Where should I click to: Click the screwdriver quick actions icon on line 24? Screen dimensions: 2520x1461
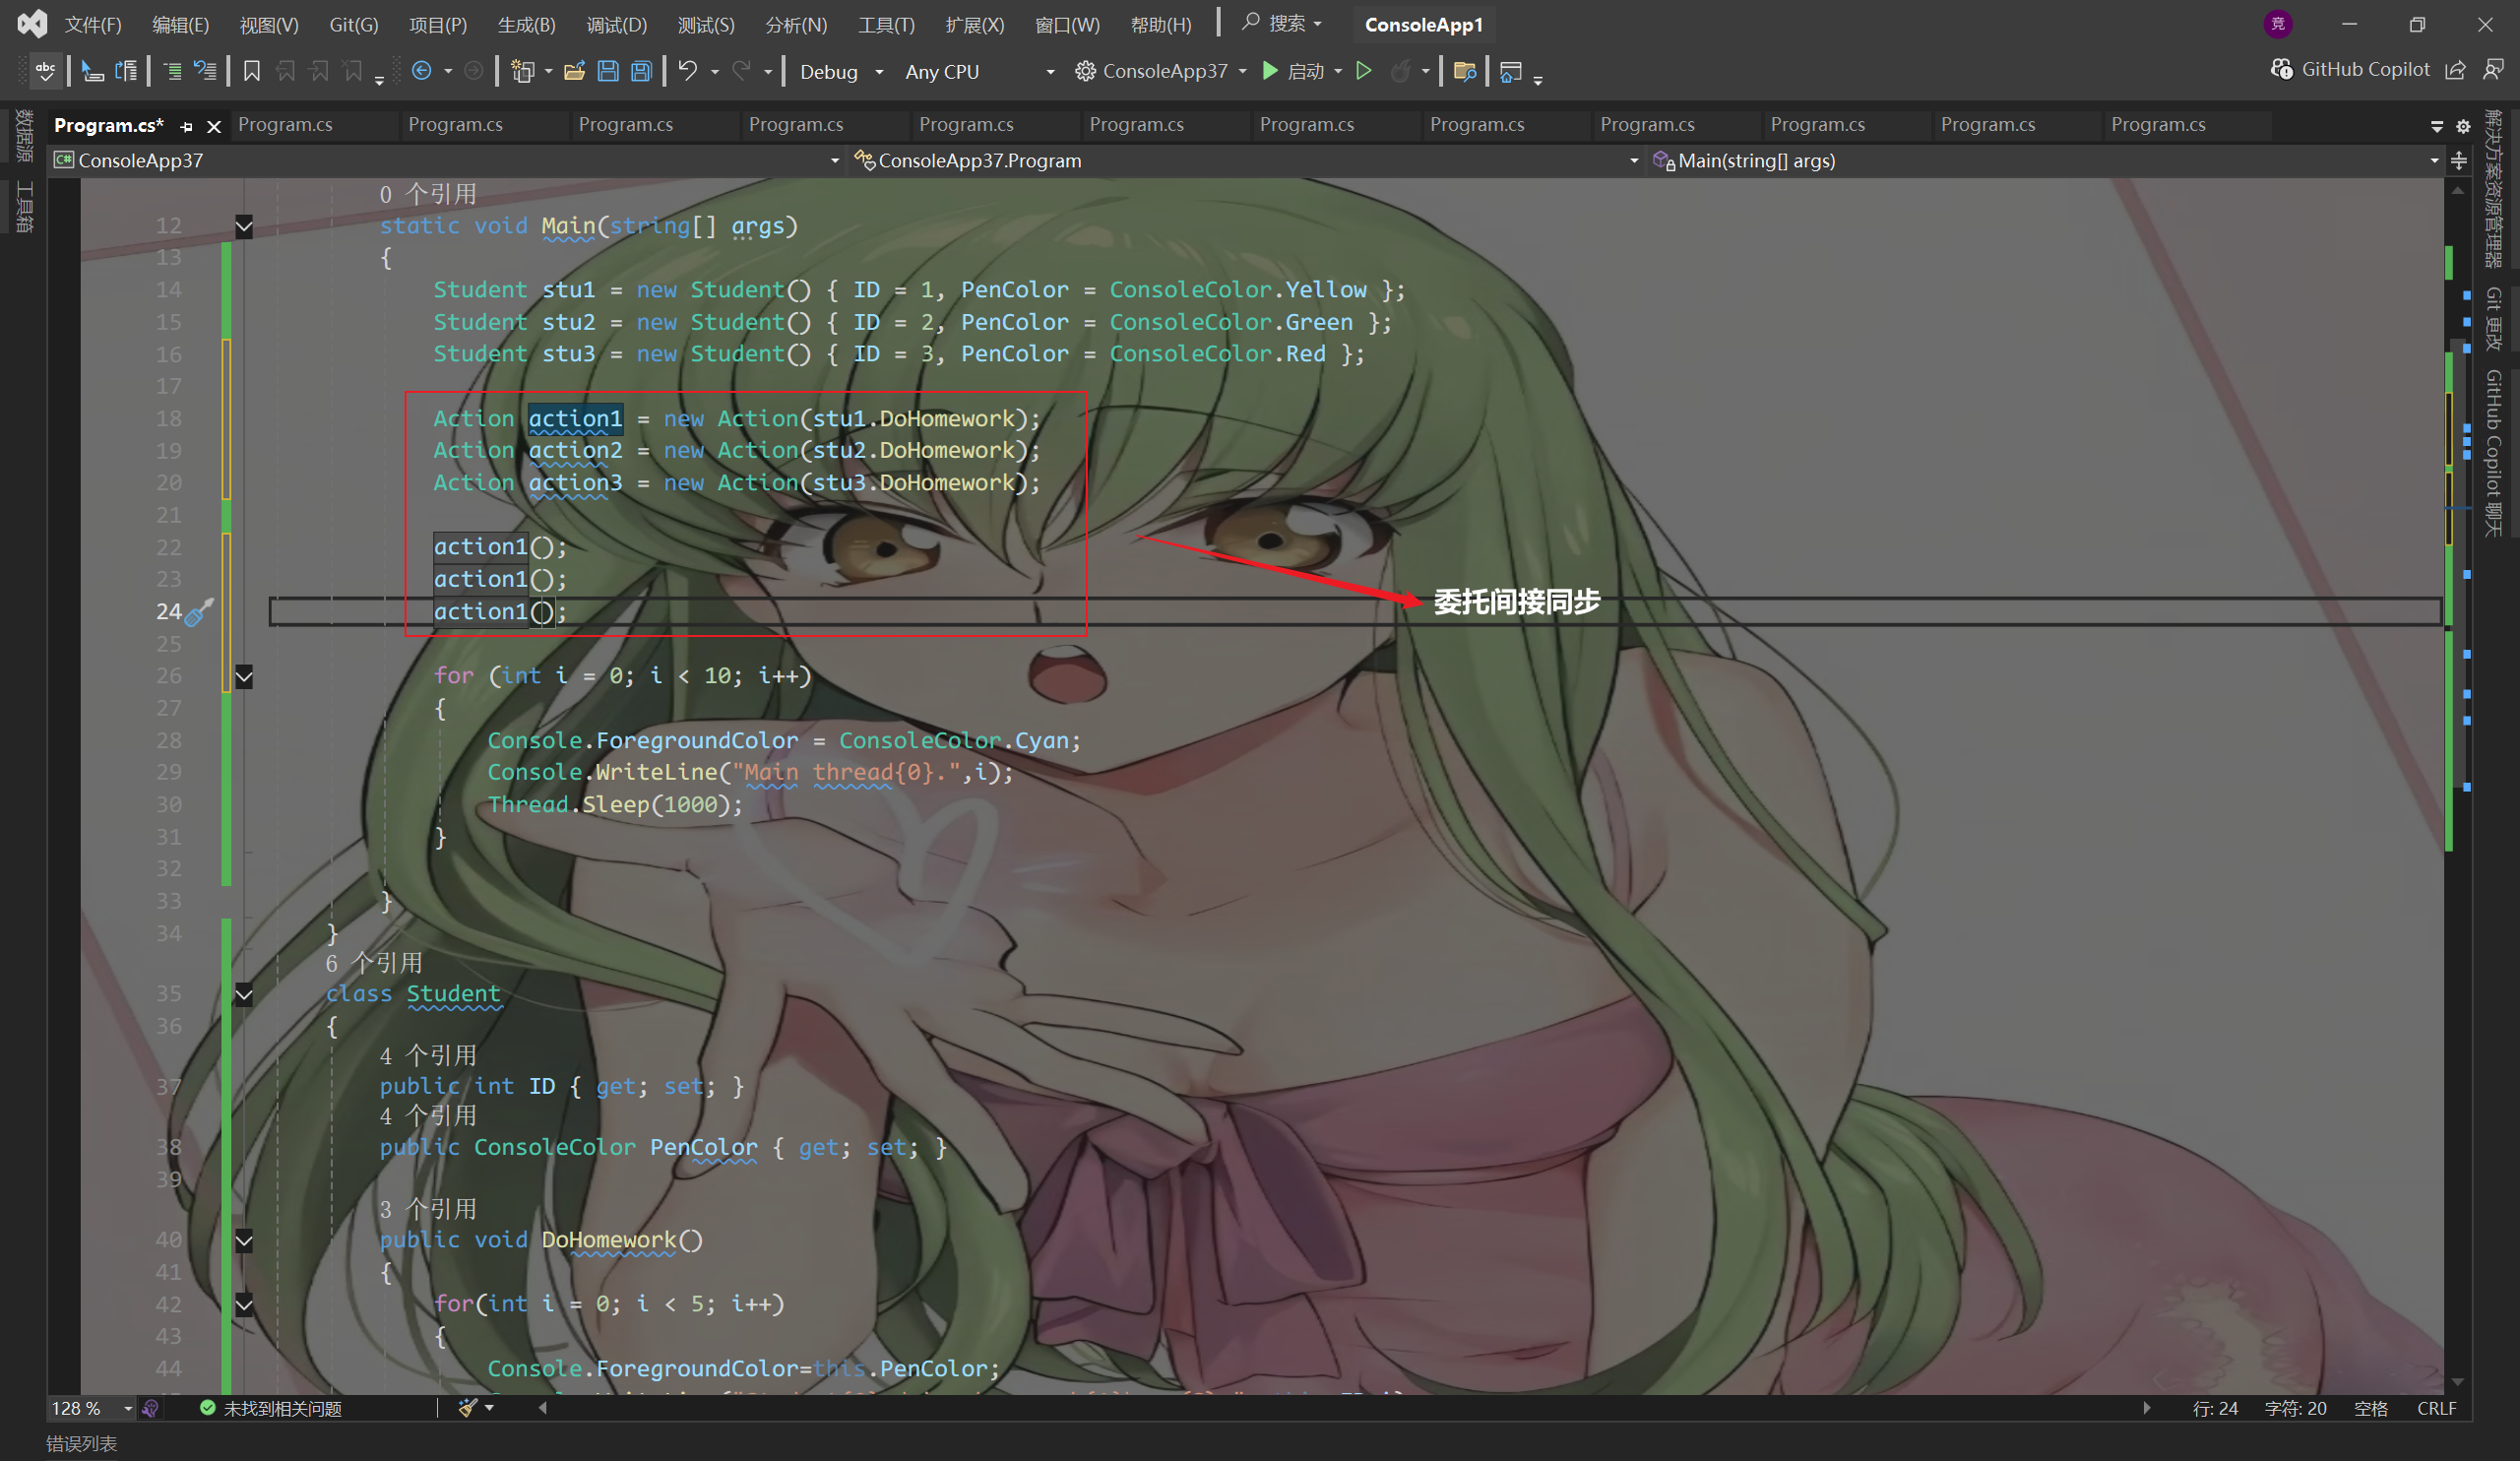coord(199,612)
